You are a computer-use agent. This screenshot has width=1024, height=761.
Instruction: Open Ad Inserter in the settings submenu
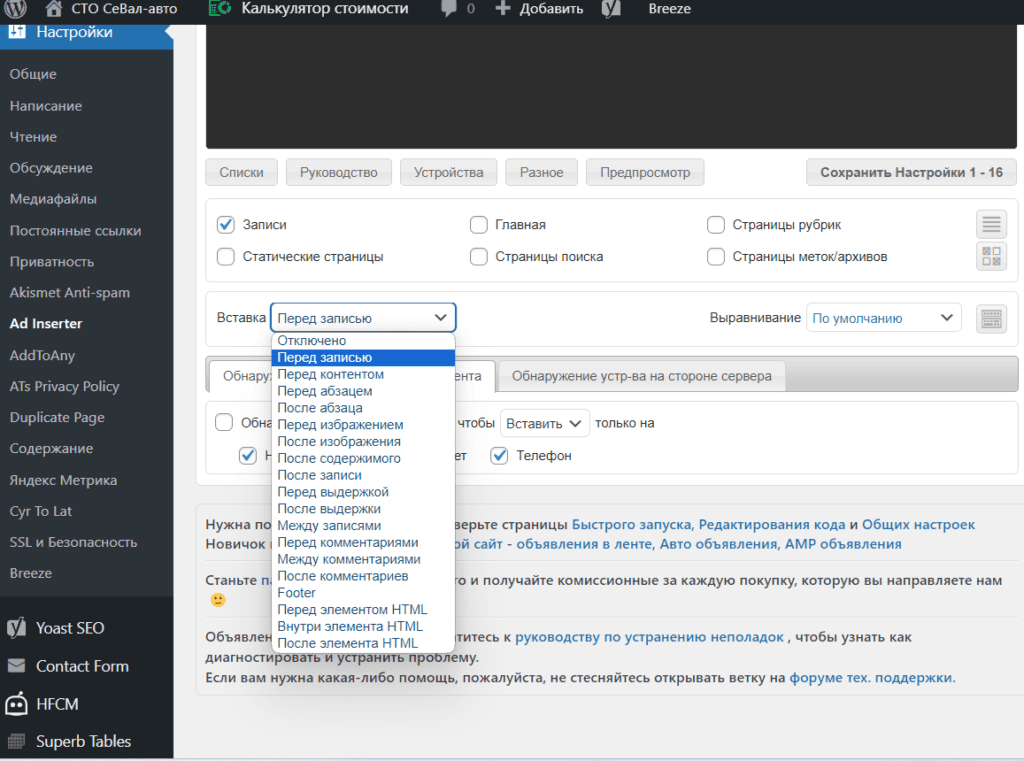click(x=46, y=323)
